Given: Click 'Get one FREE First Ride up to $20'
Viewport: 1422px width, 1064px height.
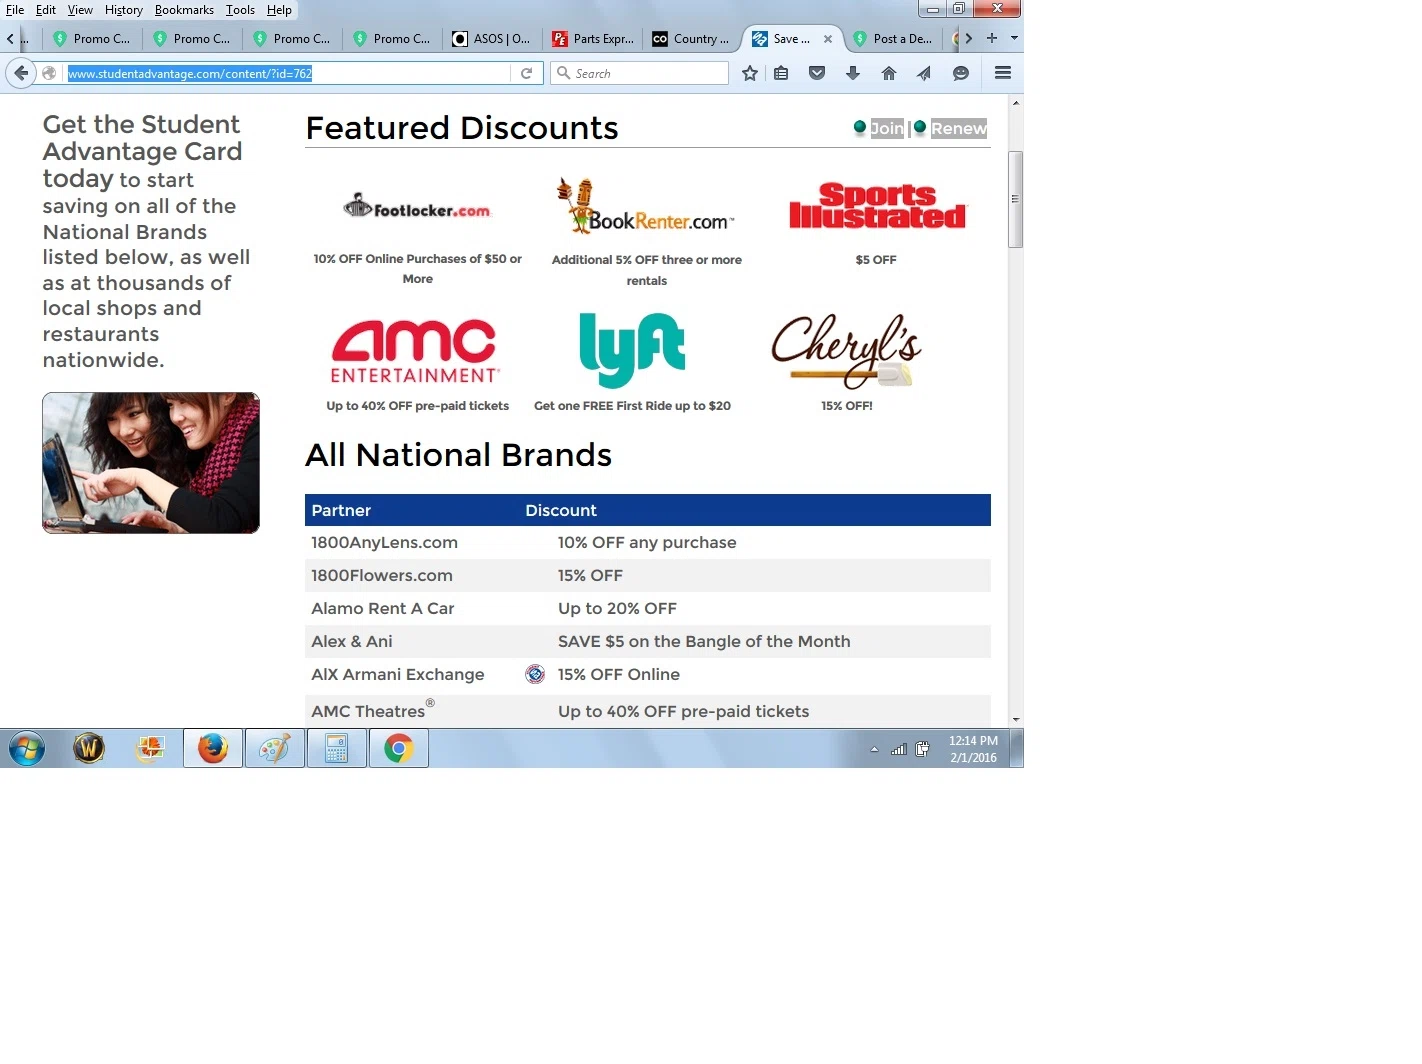Looking at the screenshot, I should tap(632, 406).
